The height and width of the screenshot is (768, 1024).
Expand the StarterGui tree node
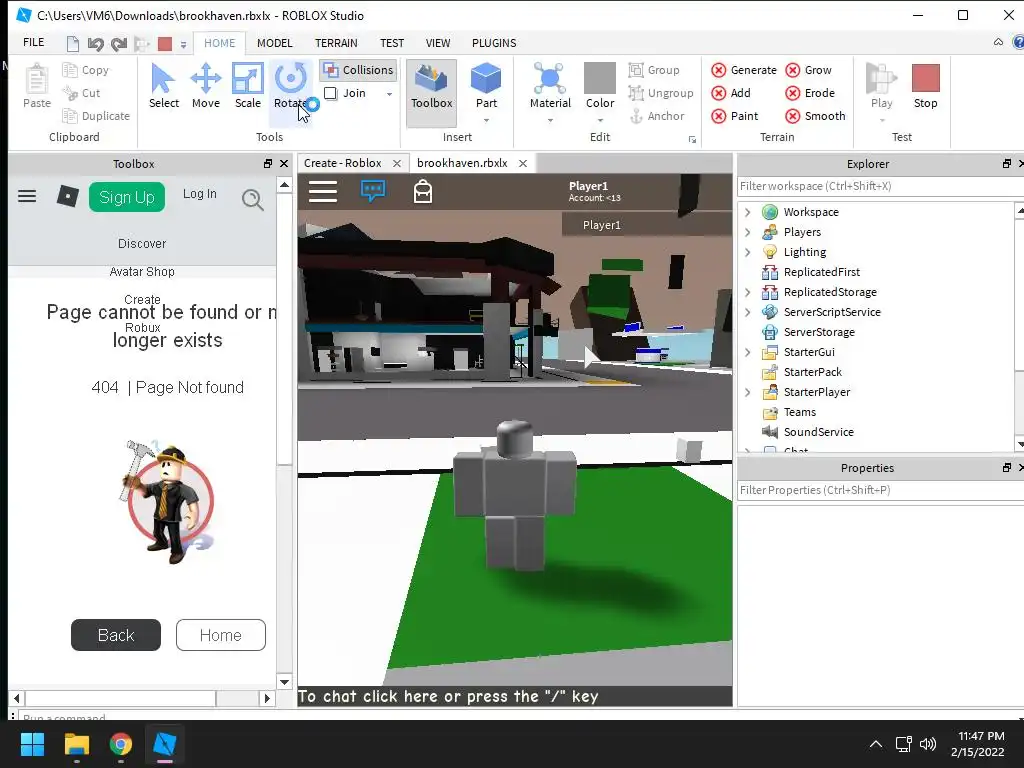tap(748, 352)
